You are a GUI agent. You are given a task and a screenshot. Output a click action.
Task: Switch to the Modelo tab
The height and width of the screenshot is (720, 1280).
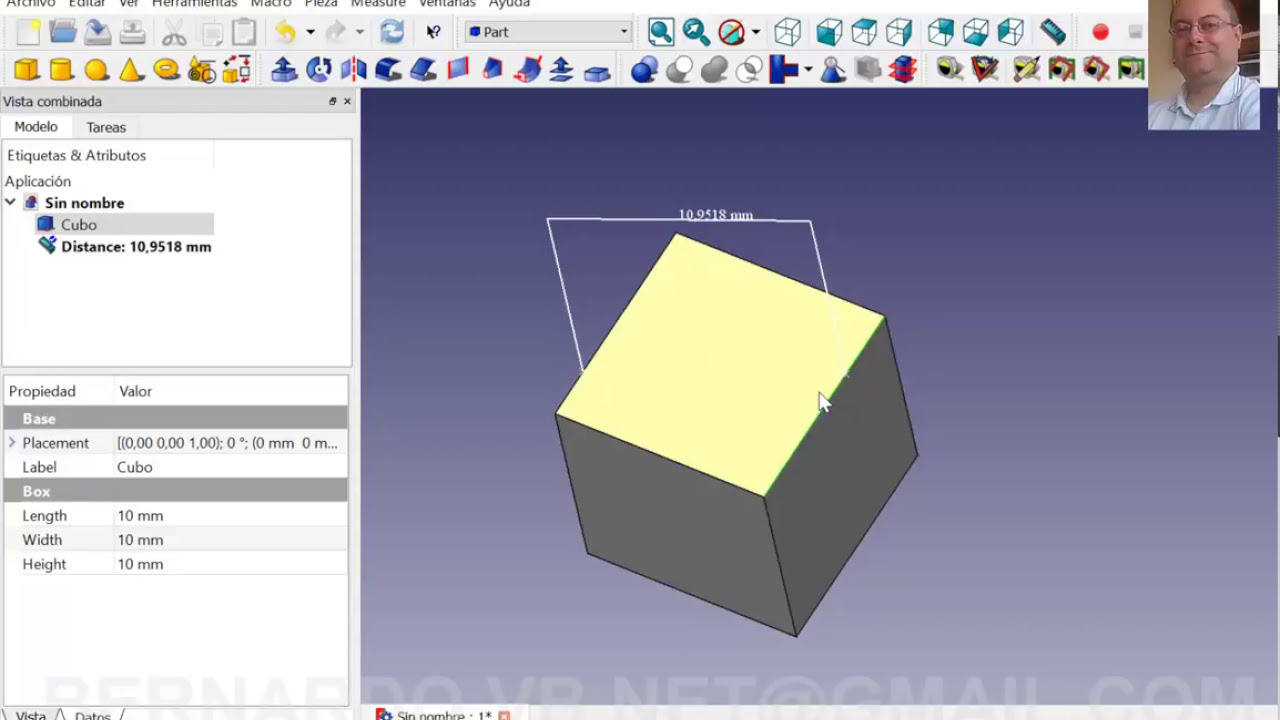tap(36, 127)
